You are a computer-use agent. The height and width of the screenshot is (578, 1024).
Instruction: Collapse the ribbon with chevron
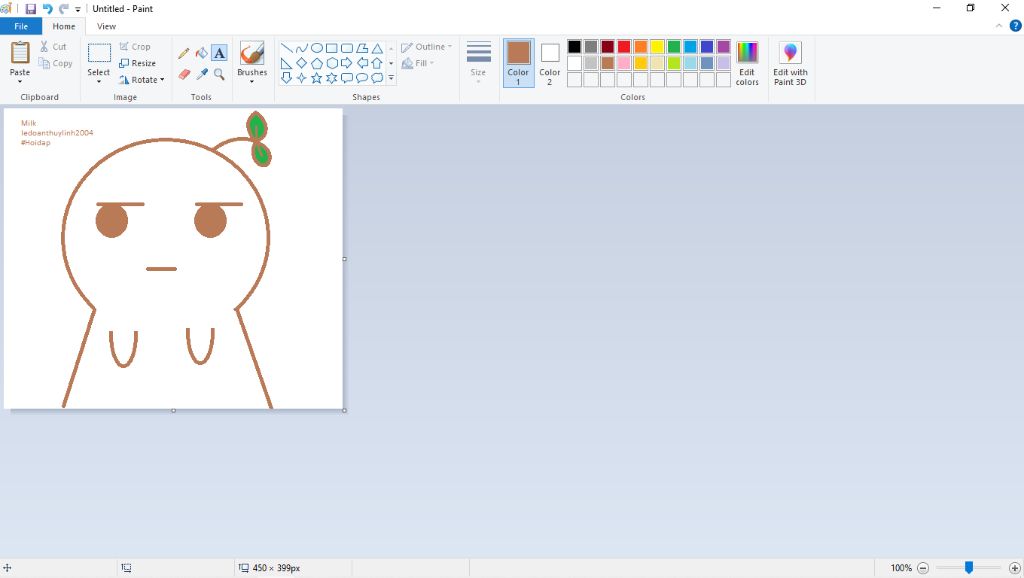coord(999,26)
